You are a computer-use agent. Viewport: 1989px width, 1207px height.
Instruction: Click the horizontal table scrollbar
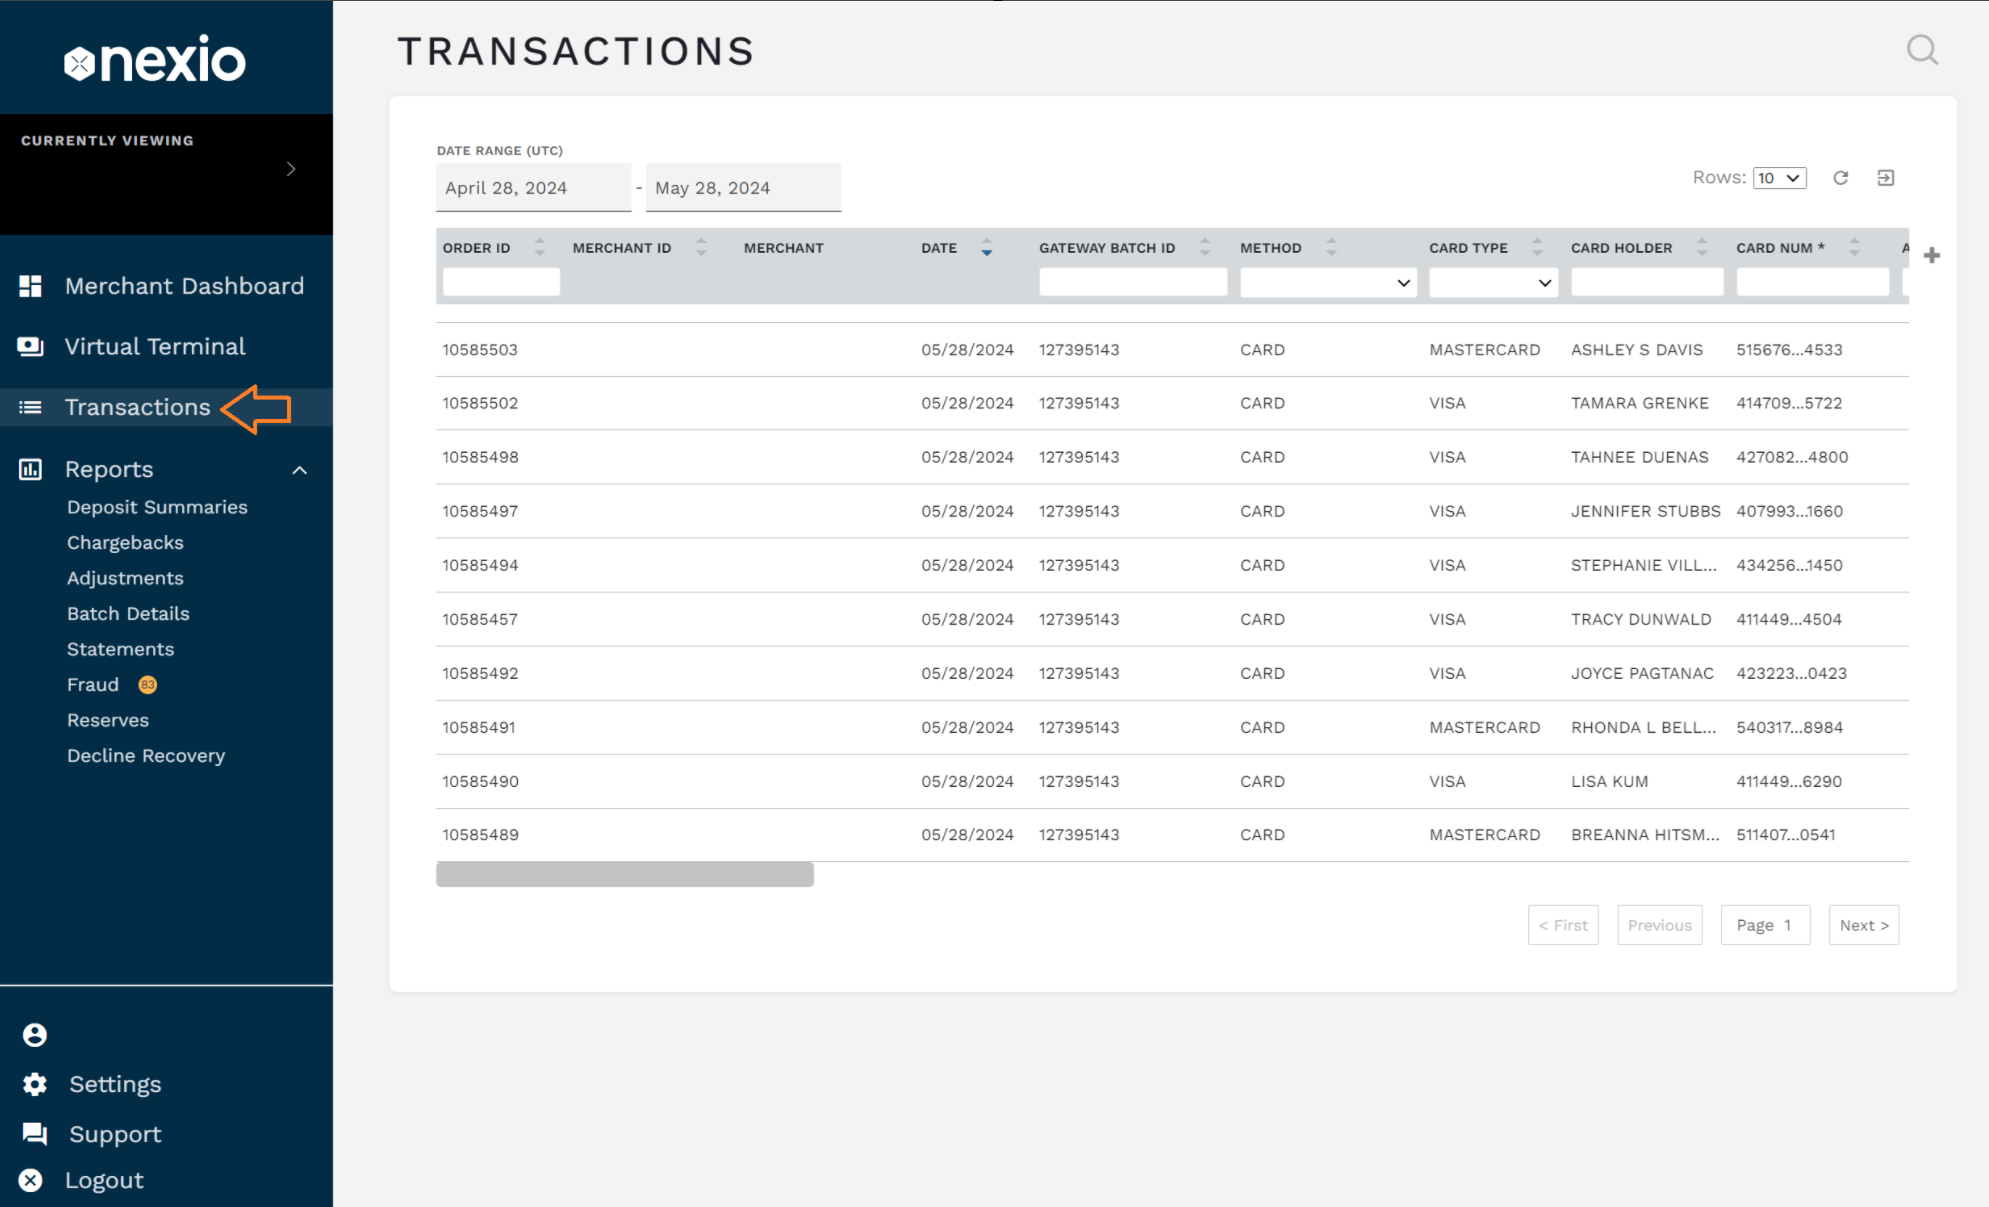625,874
